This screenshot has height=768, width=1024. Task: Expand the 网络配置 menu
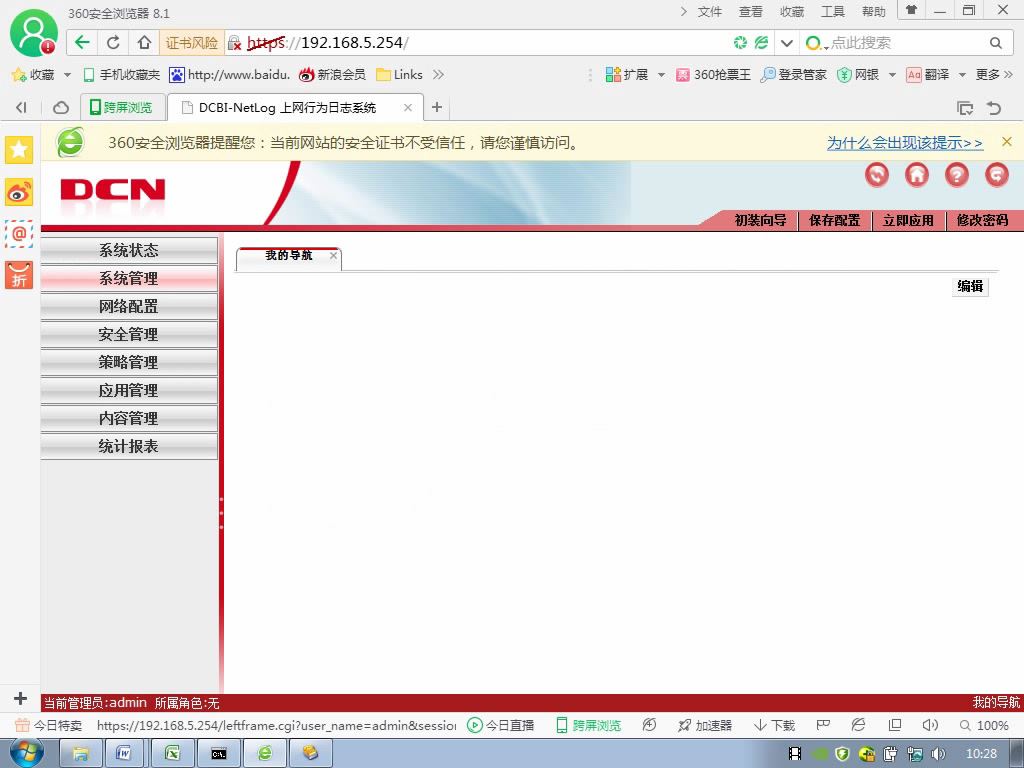click(129, 306)
